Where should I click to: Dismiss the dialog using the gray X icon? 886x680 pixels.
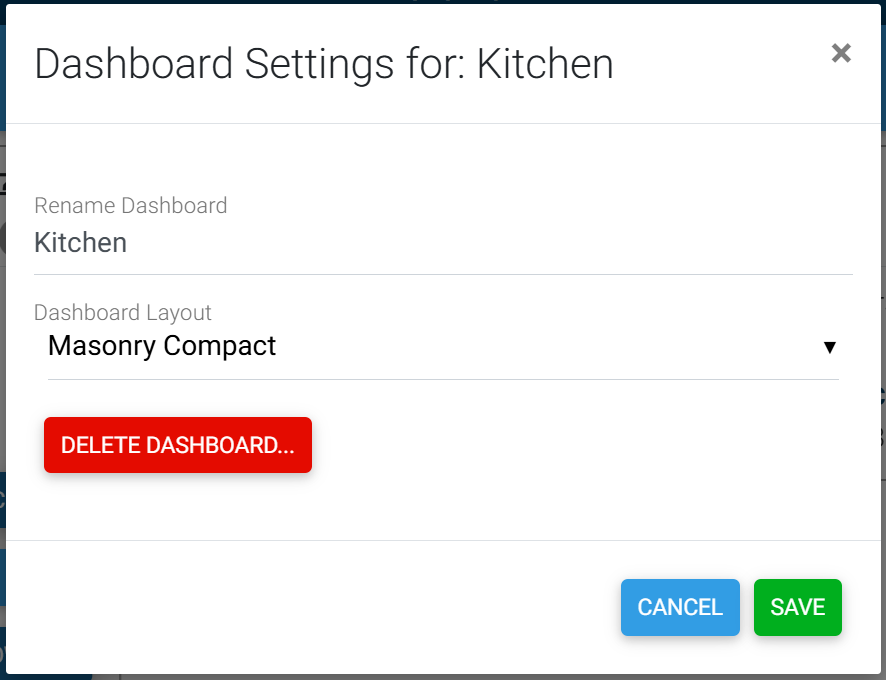[841, 53]
